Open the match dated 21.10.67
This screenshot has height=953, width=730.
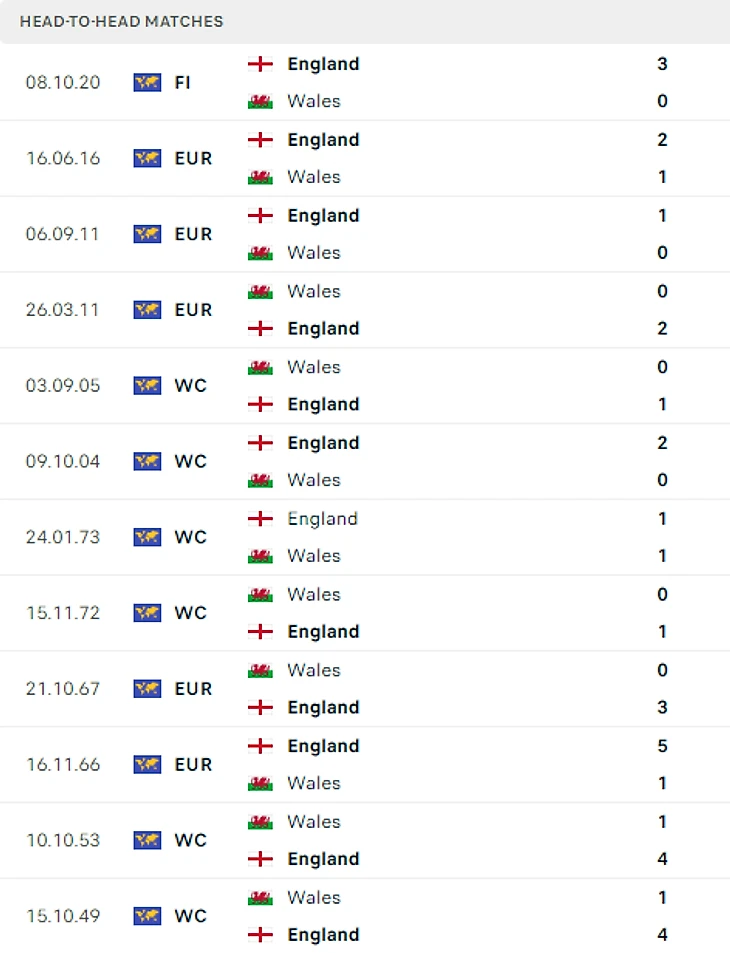(x=63, y=689)
